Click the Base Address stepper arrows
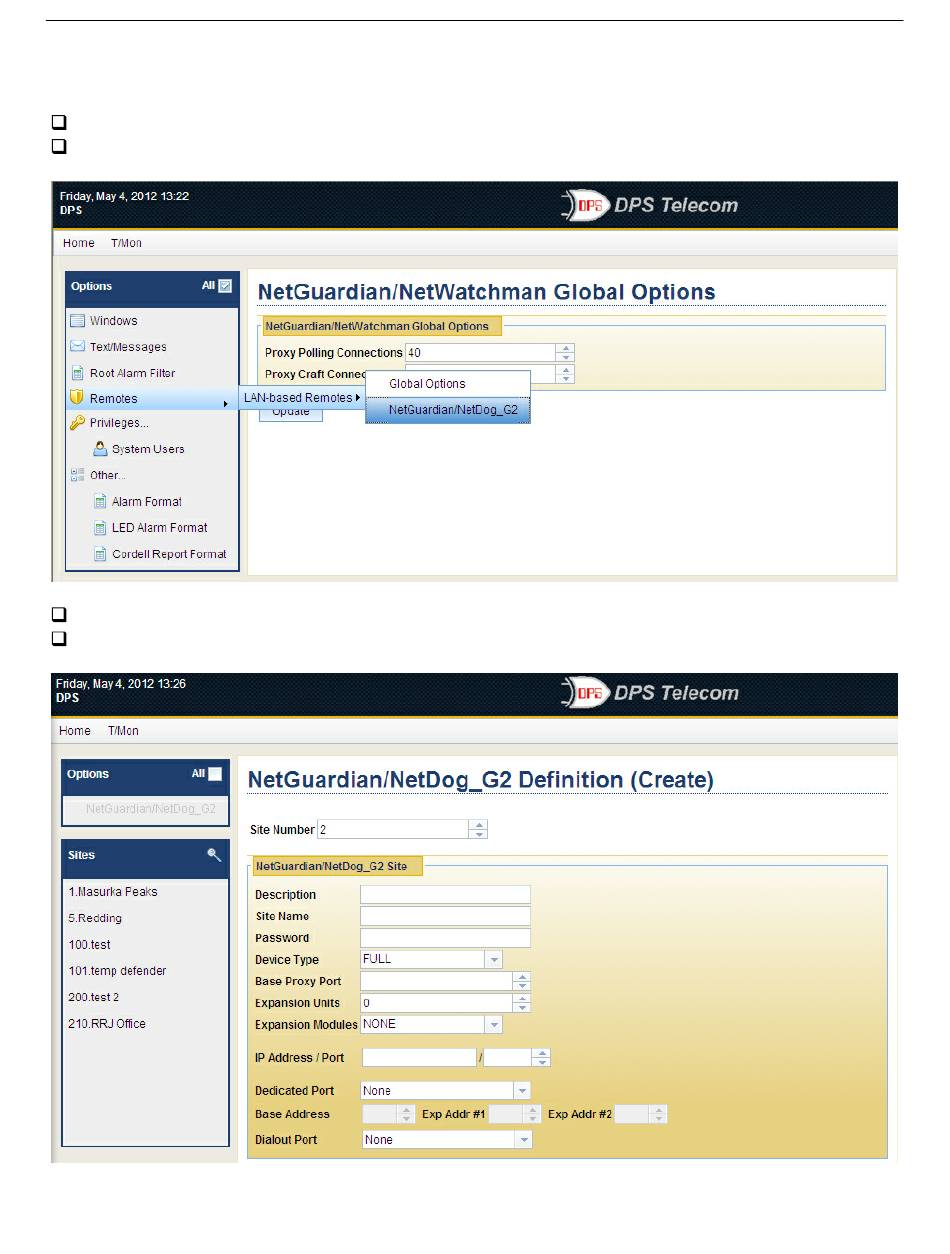The image size is (950, 1254). click(x=407, y=1114)
